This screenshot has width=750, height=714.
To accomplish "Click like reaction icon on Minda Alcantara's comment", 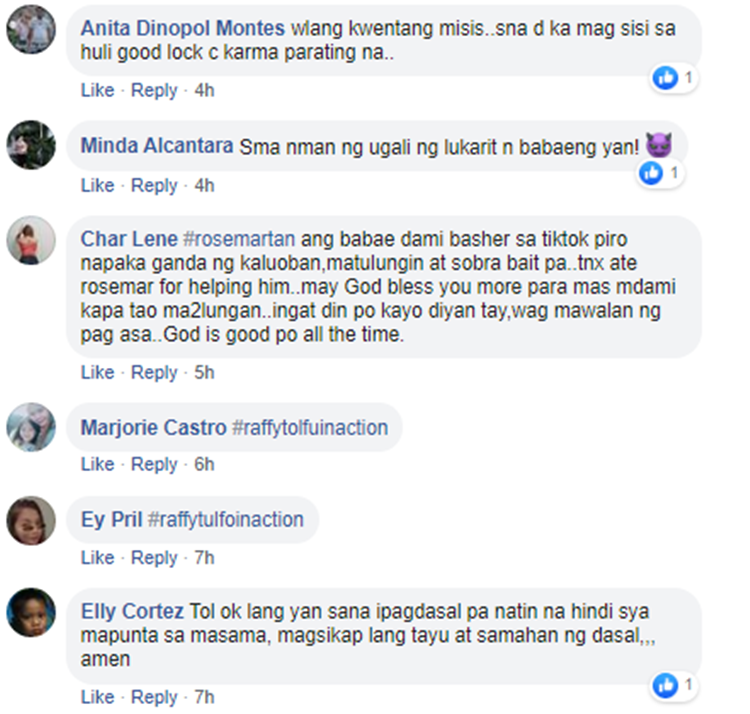I will tap(651, 173).
